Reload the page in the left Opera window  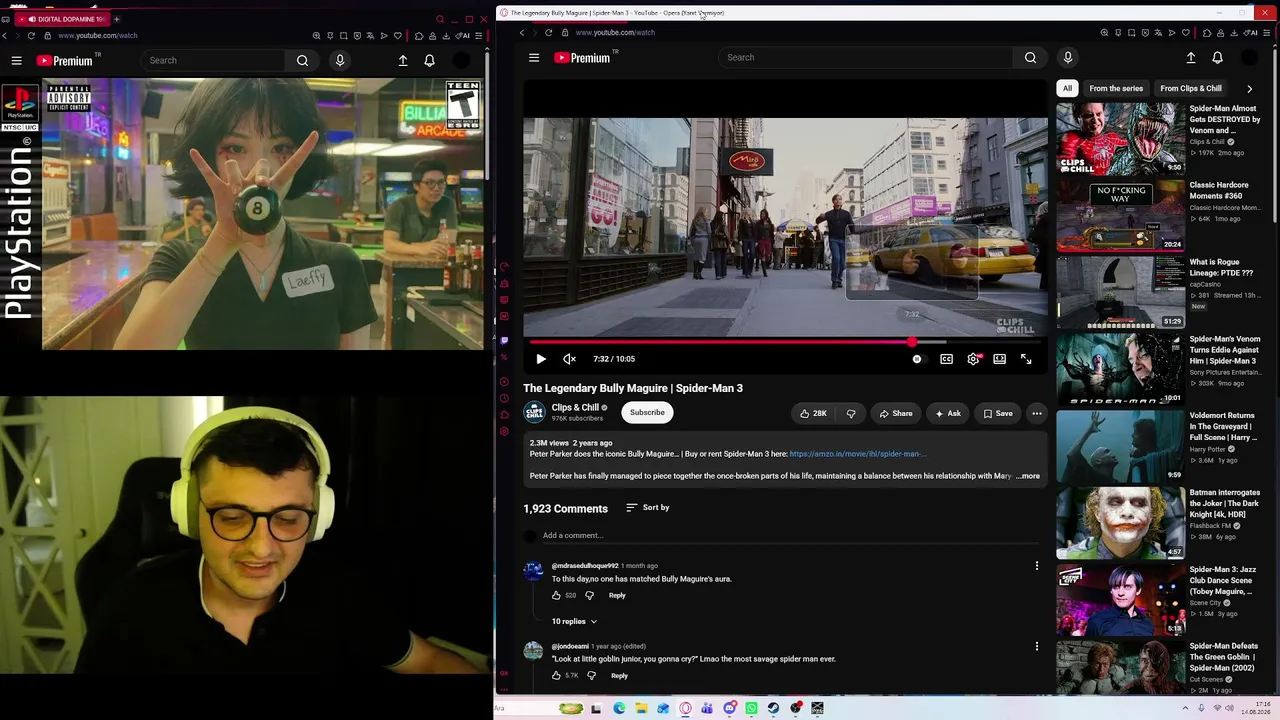coord(31,36)
